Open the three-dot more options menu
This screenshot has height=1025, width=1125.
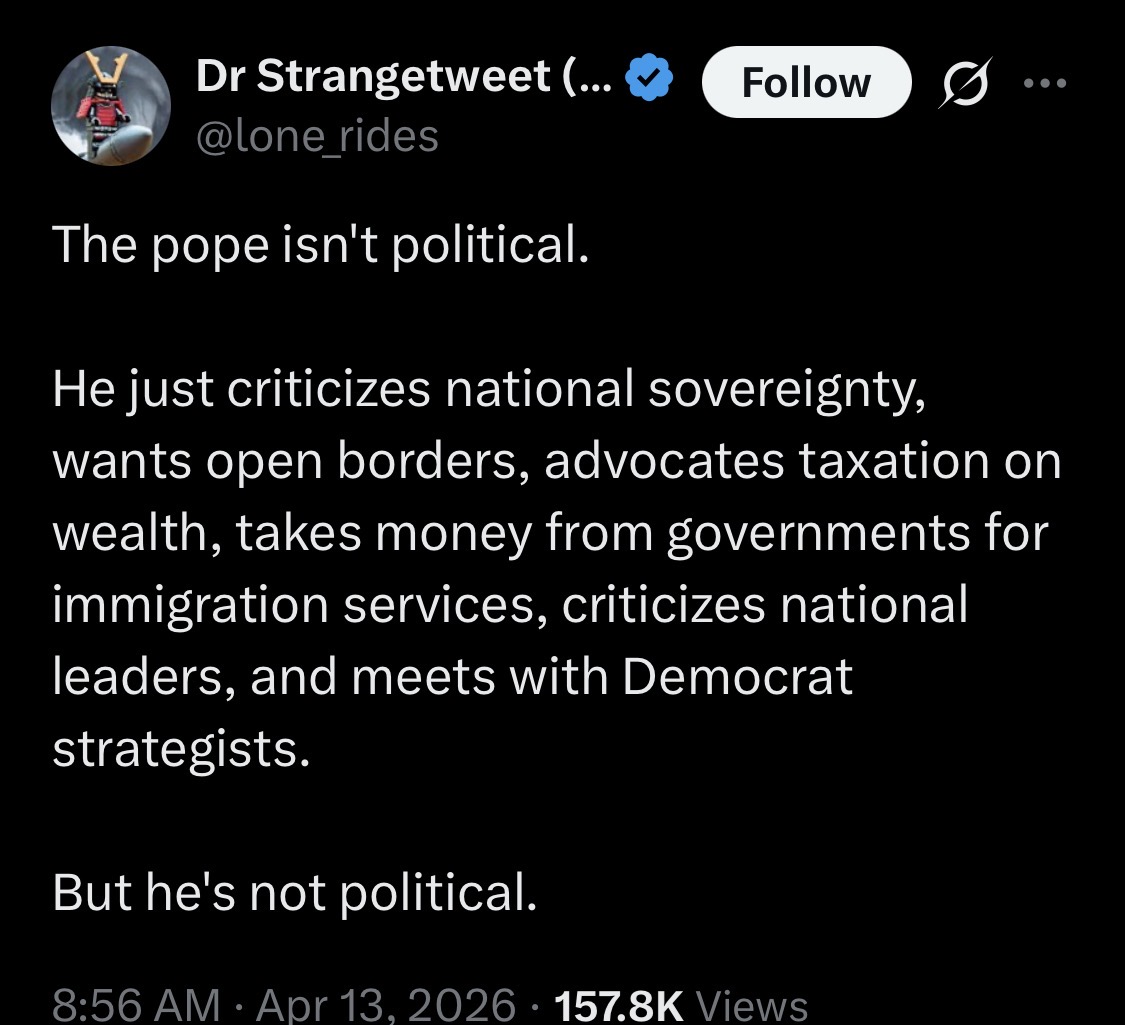point(1045,83)
